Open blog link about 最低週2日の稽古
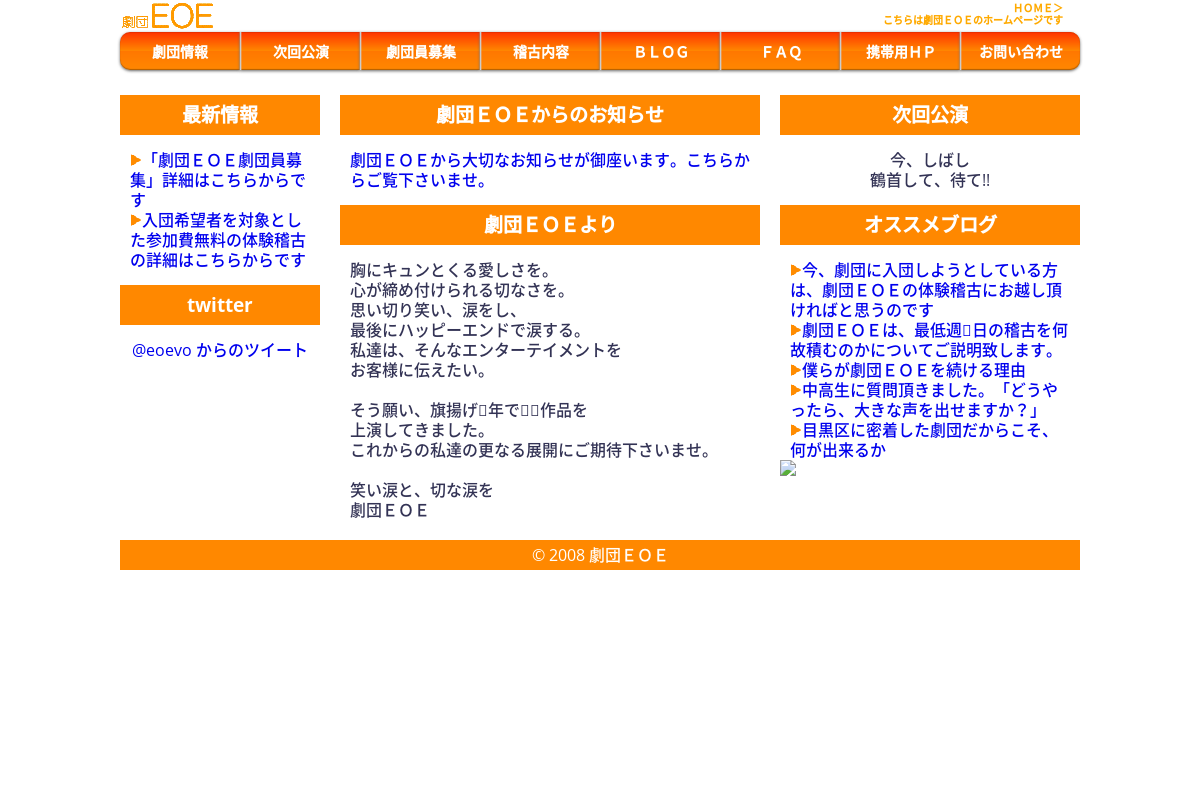1200x800 pixels. (x=929, y=340)
